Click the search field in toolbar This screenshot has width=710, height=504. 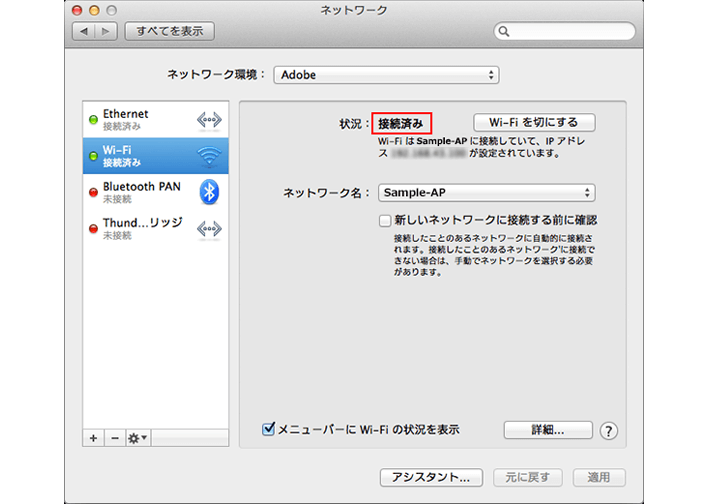pos(565,32)
